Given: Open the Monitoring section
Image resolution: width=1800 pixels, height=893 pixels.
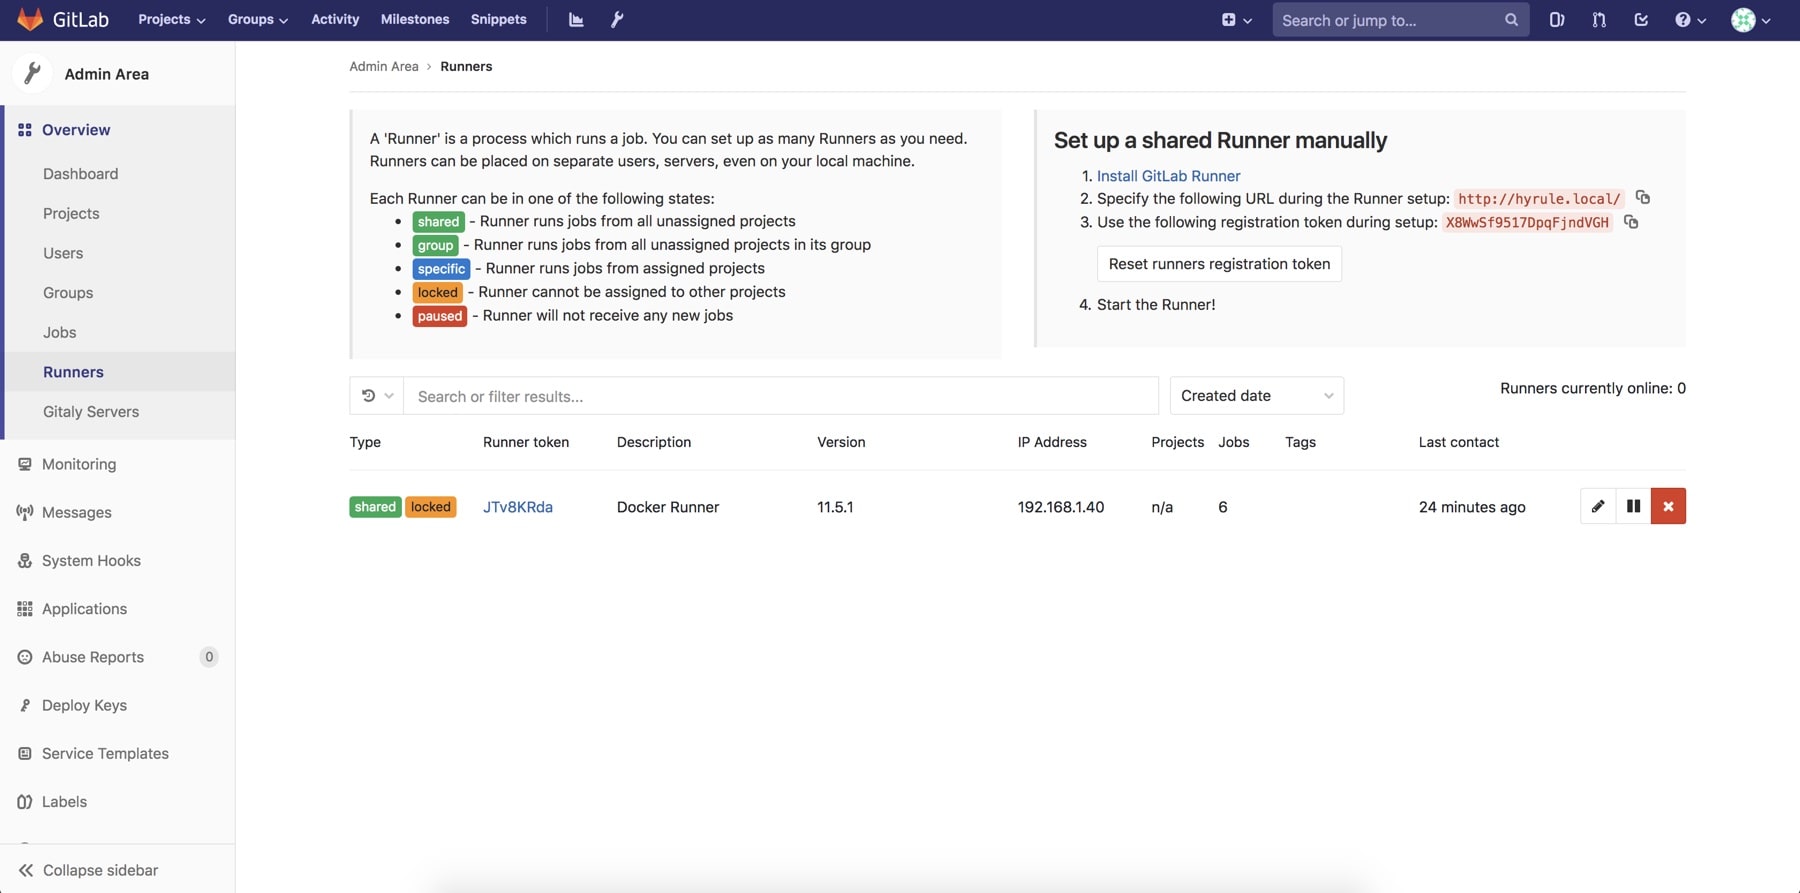Looking at the screenshot, I should click(79, 464).
